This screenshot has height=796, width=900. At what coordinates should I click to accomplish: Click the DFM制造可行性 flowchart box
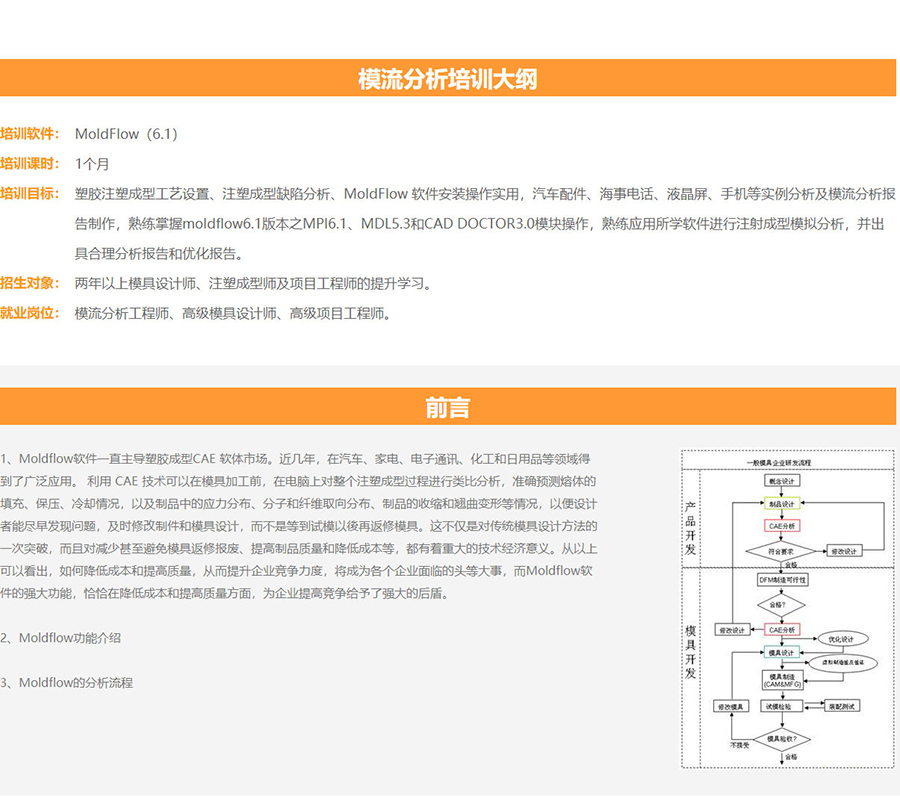click(782, 580)
